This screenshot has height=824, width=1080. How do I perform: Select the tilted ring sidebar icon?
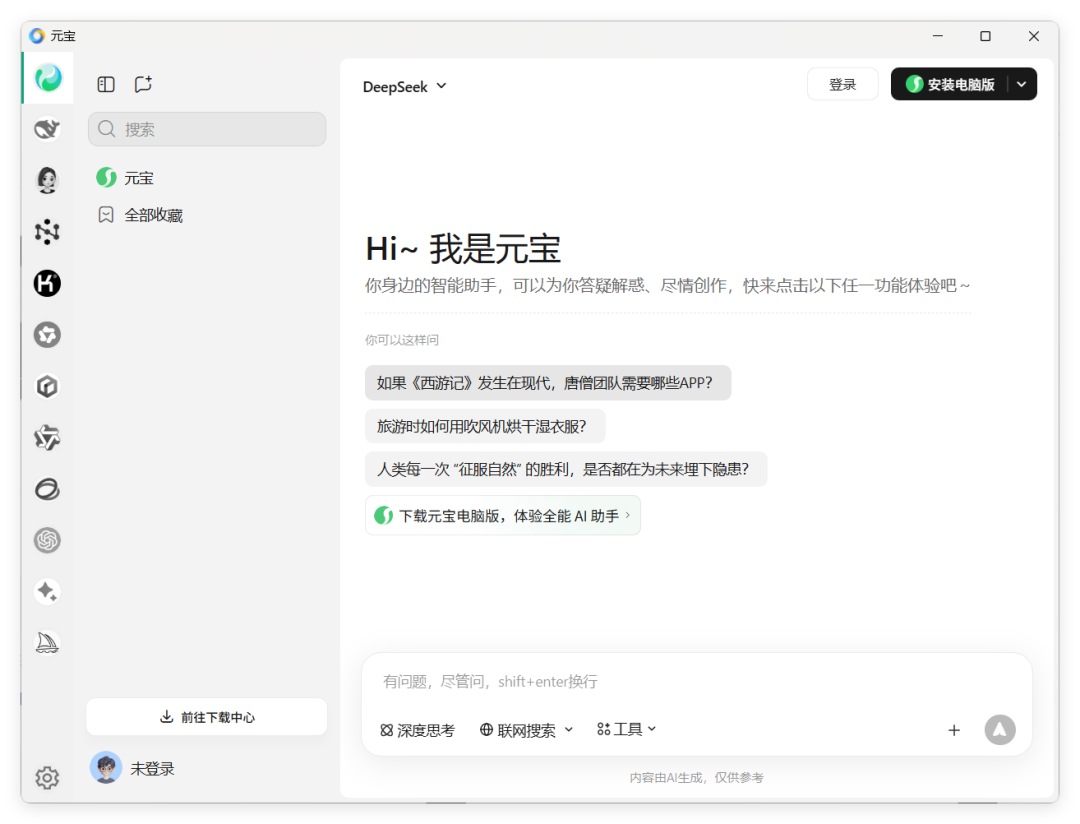[x=48, y=489]
